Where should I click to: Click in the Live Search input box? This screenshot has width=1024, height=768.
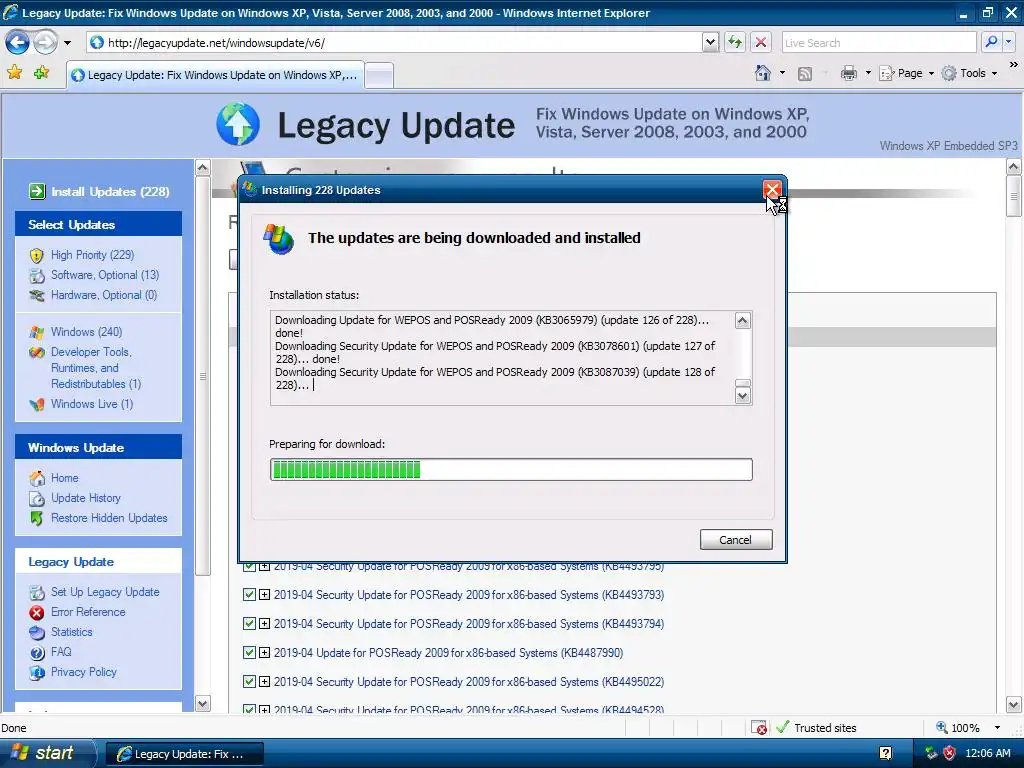pos(879,42)
